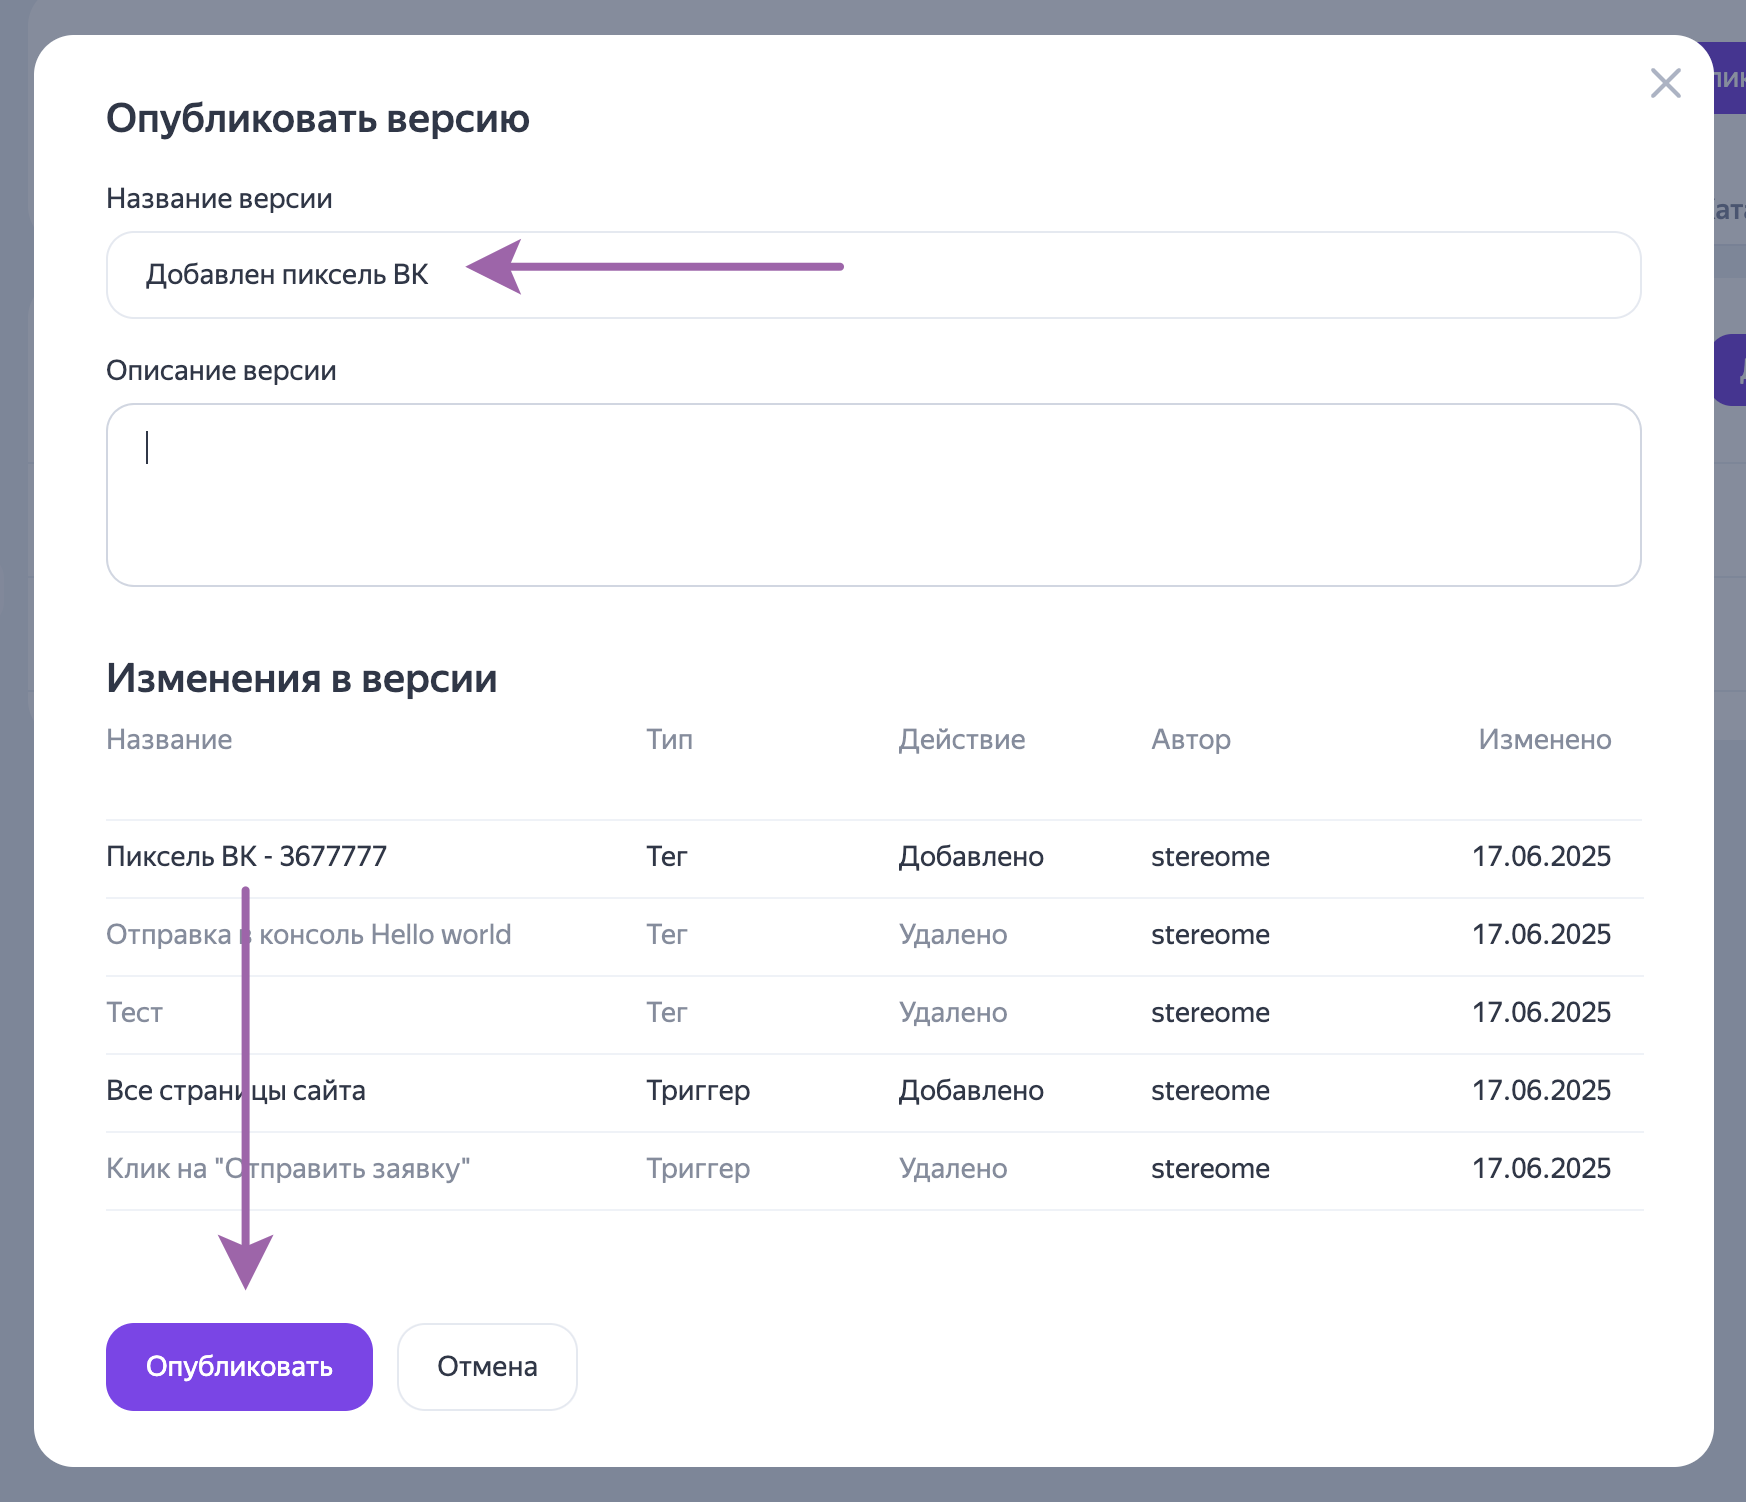
Task: Select the 'Клик на Отправить заявку' trigger
Action: coord(290,1168)
